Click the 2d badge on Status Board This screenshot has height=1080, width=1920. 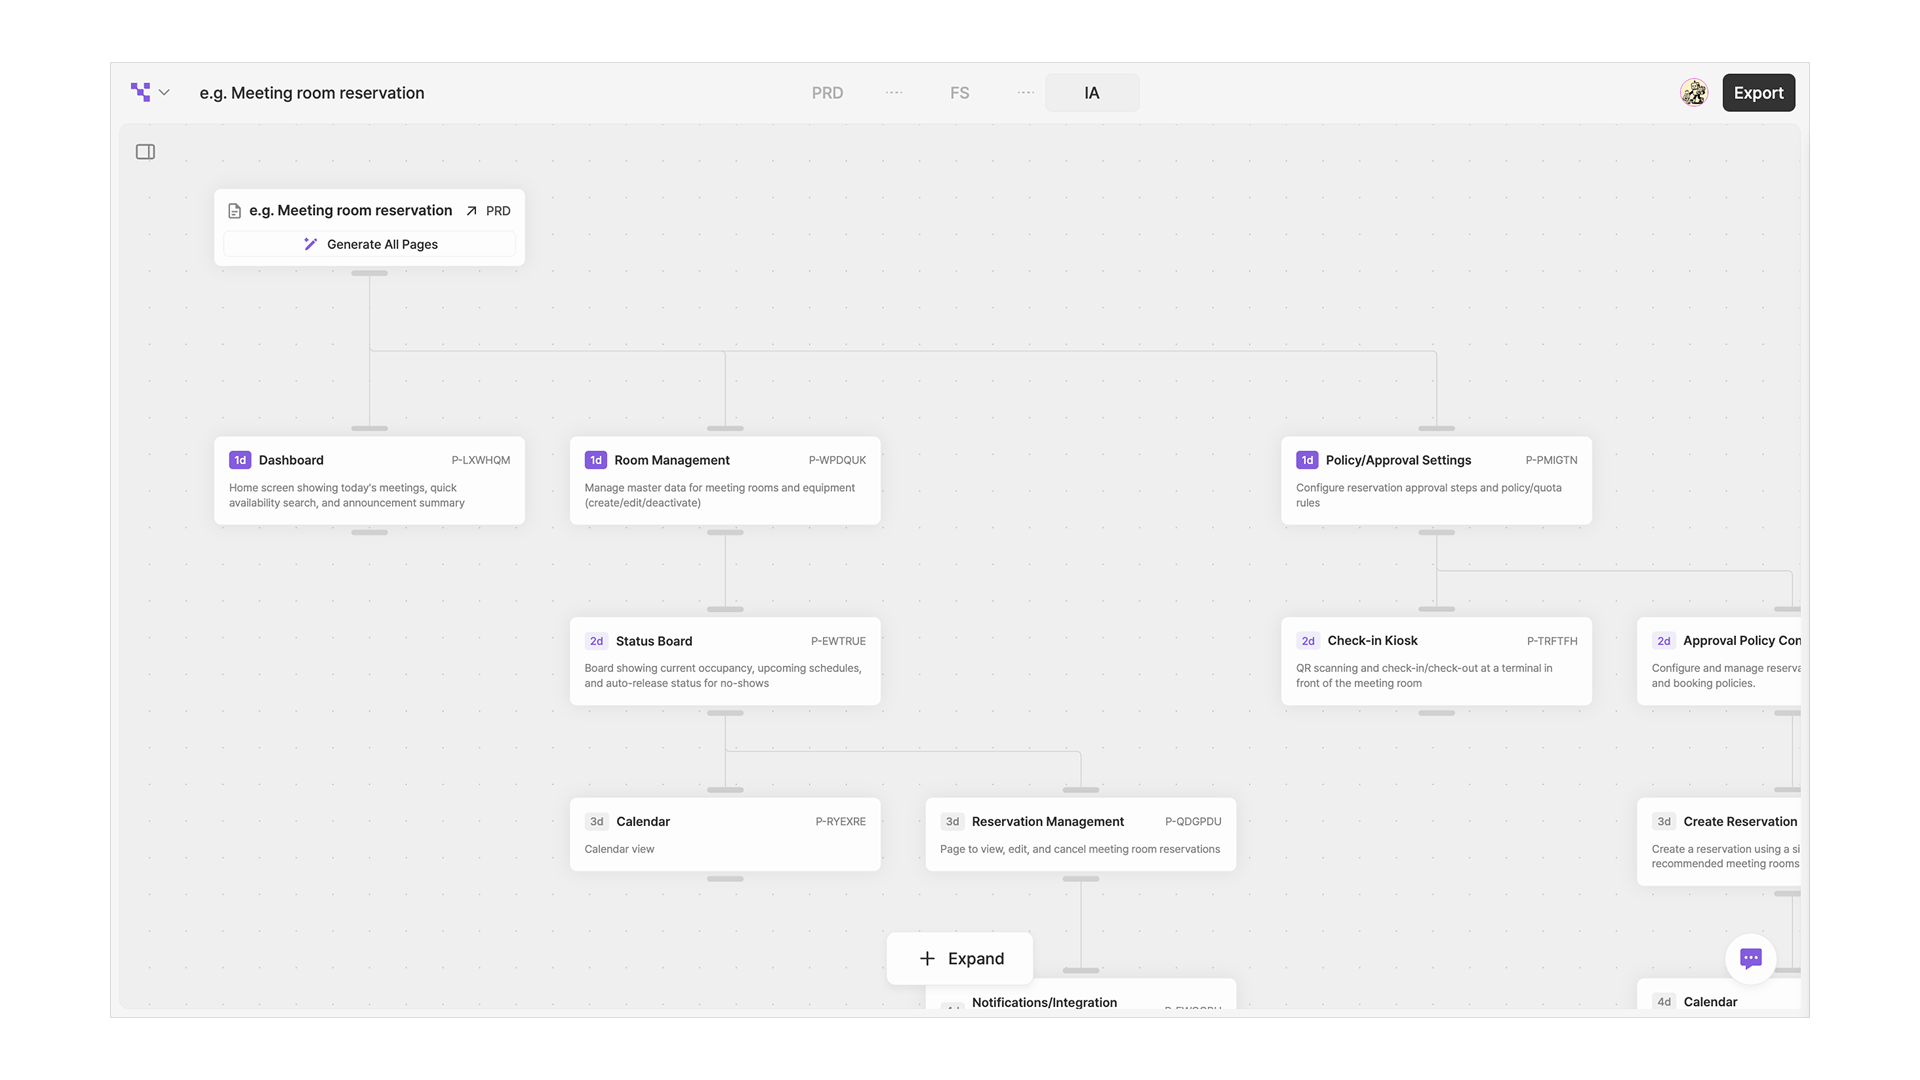pyautogui.click(x=596, y=641)
